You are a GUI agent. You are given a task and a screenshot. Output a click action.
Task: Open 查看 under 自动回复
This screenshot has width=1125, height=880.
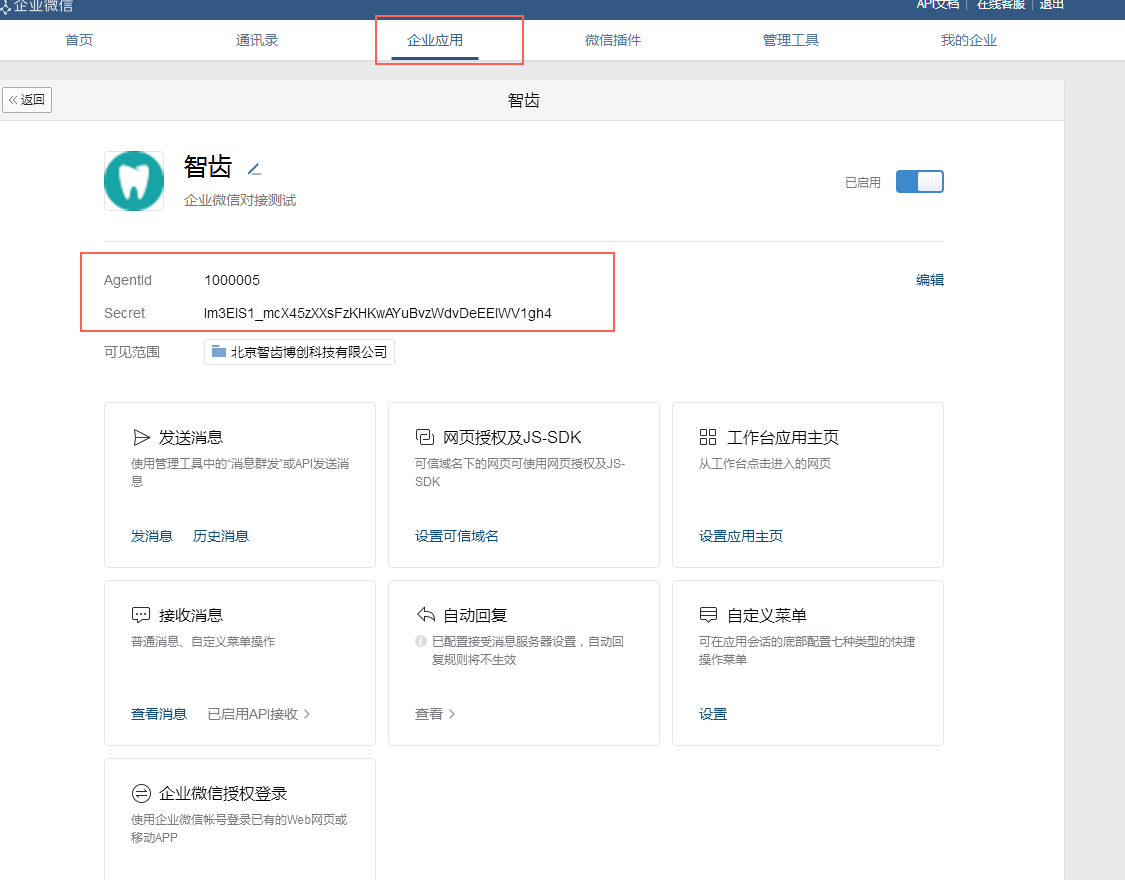click(x=435, y=714)
